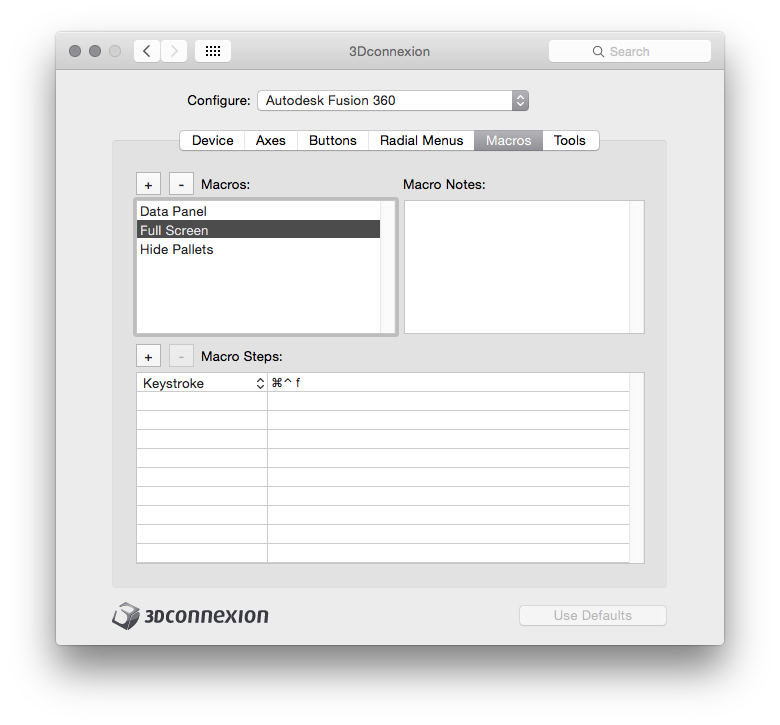780x725 pixels.
Task: Add a macro step with plus button
Action: 148,357
